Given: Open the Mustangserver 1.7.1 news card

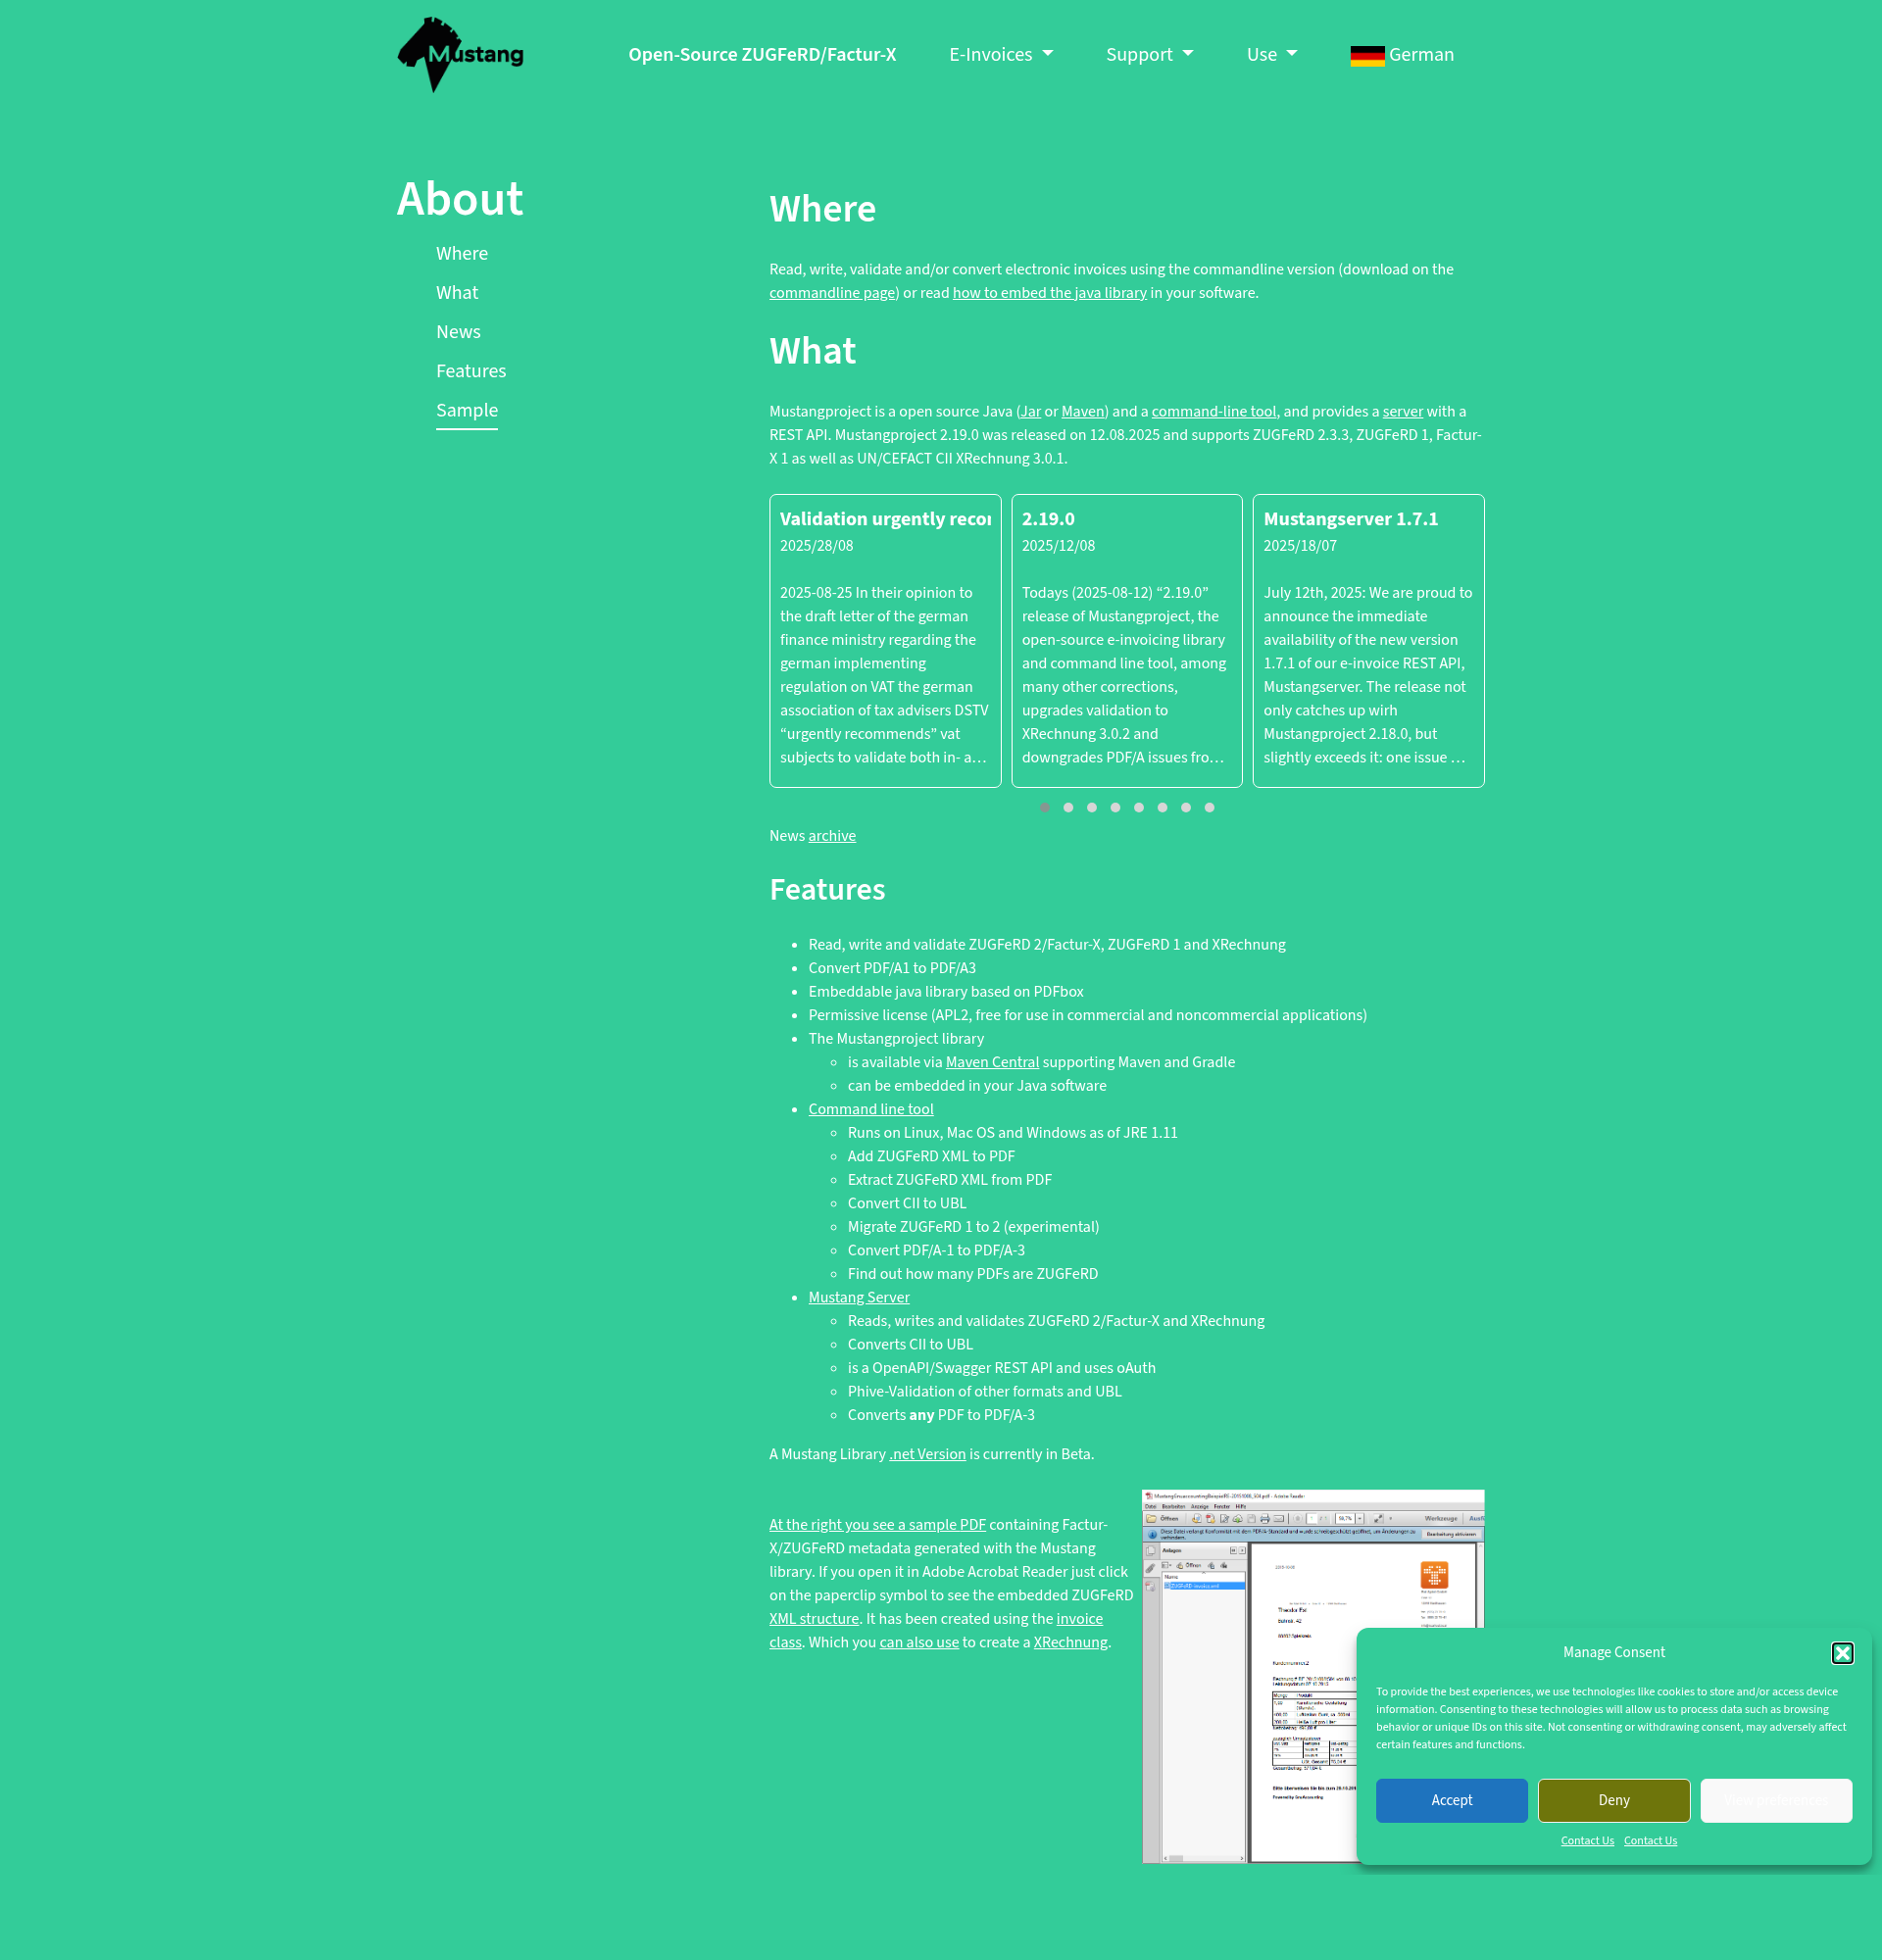Looking at the screenshot, I should [1368, 641].
